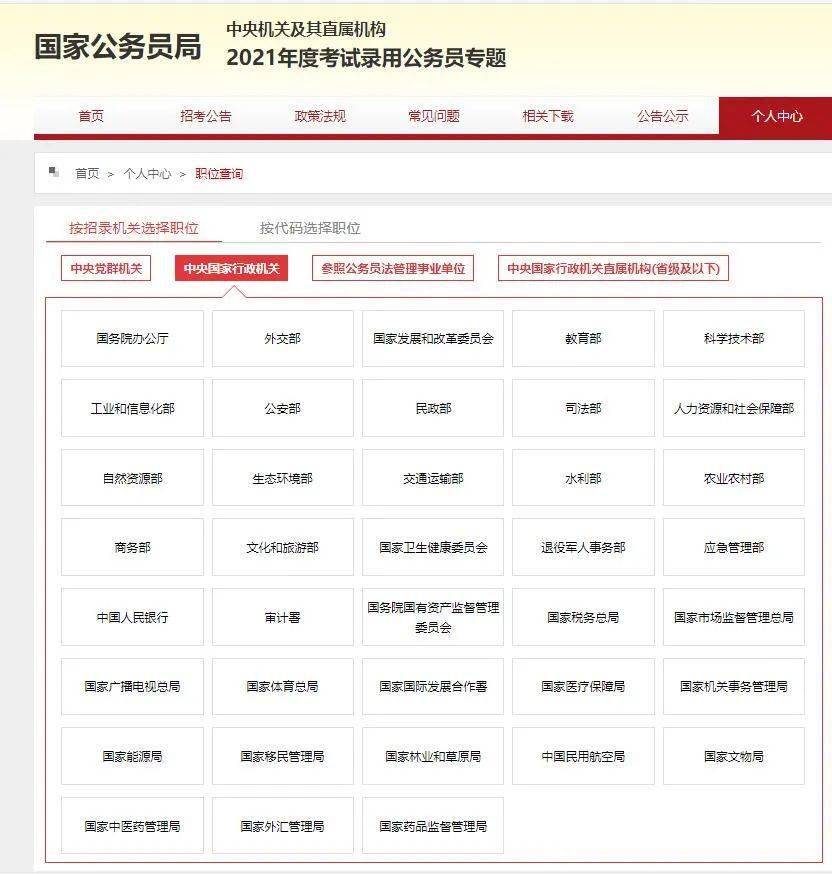Click the breadcrumb home icon
The width and height of the screenshot is (832, 874).
coord(54,172)
